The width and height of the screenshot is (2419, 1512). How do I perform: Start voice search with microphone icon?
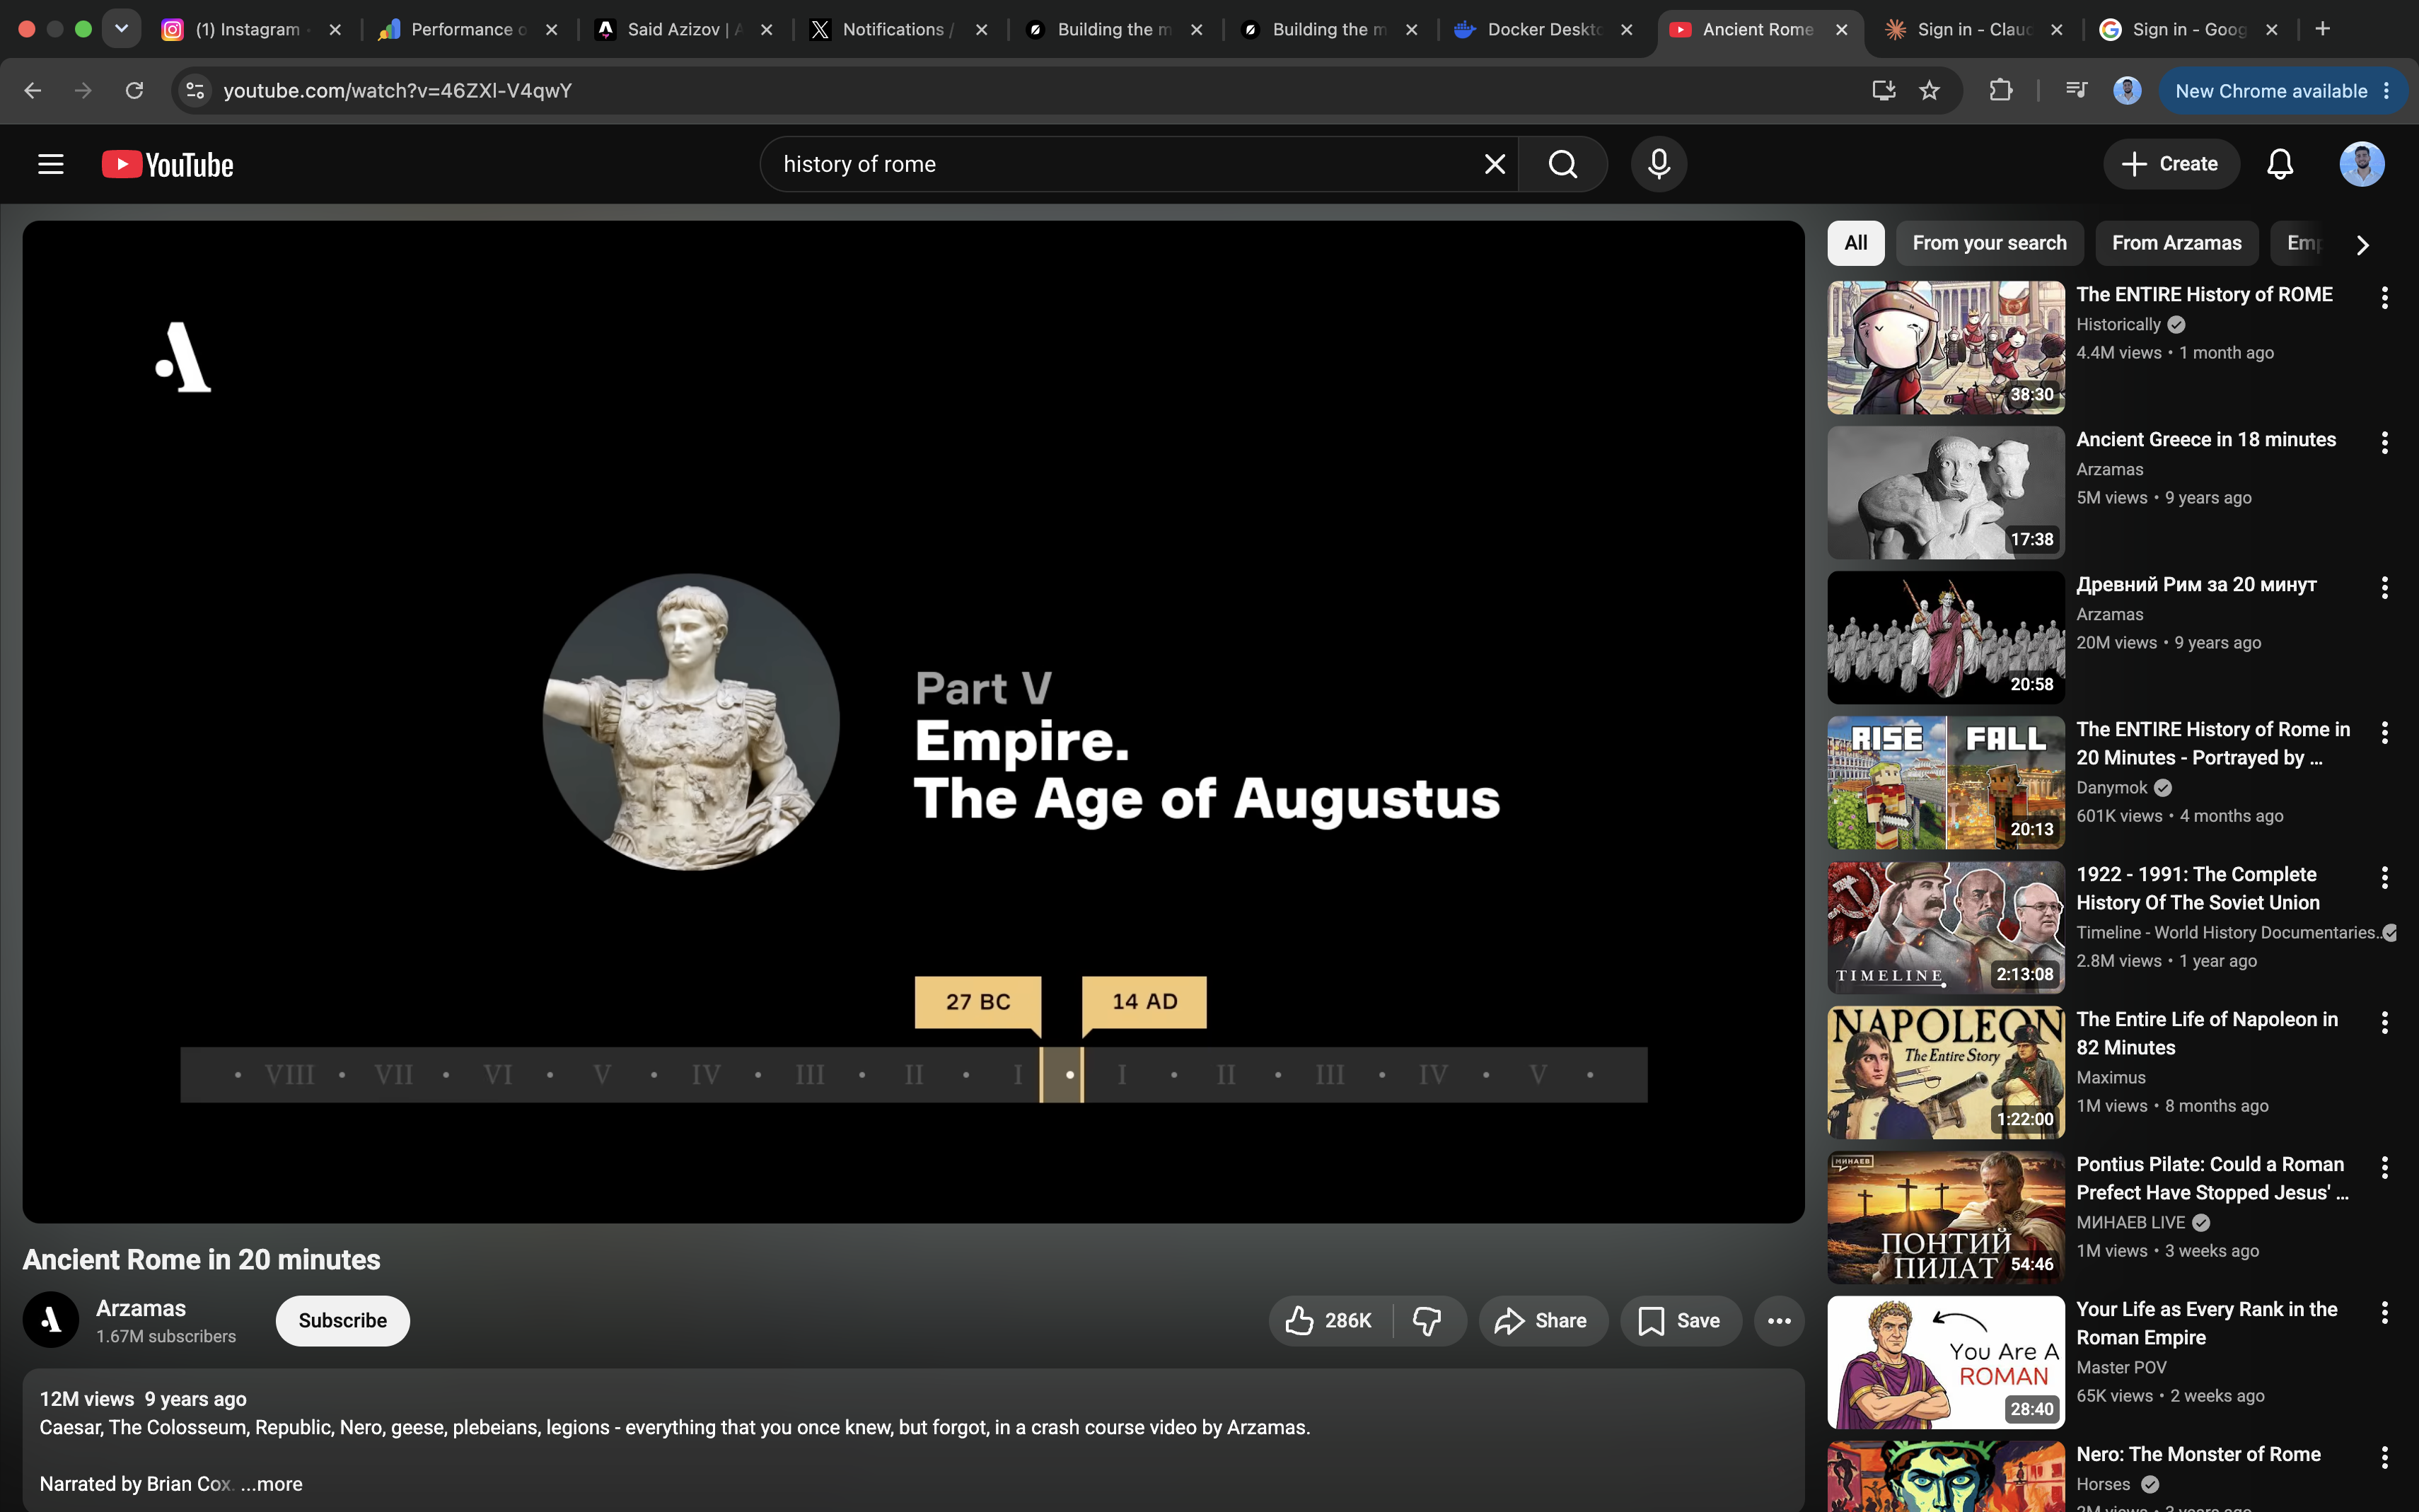click(x=1658, y=164)
